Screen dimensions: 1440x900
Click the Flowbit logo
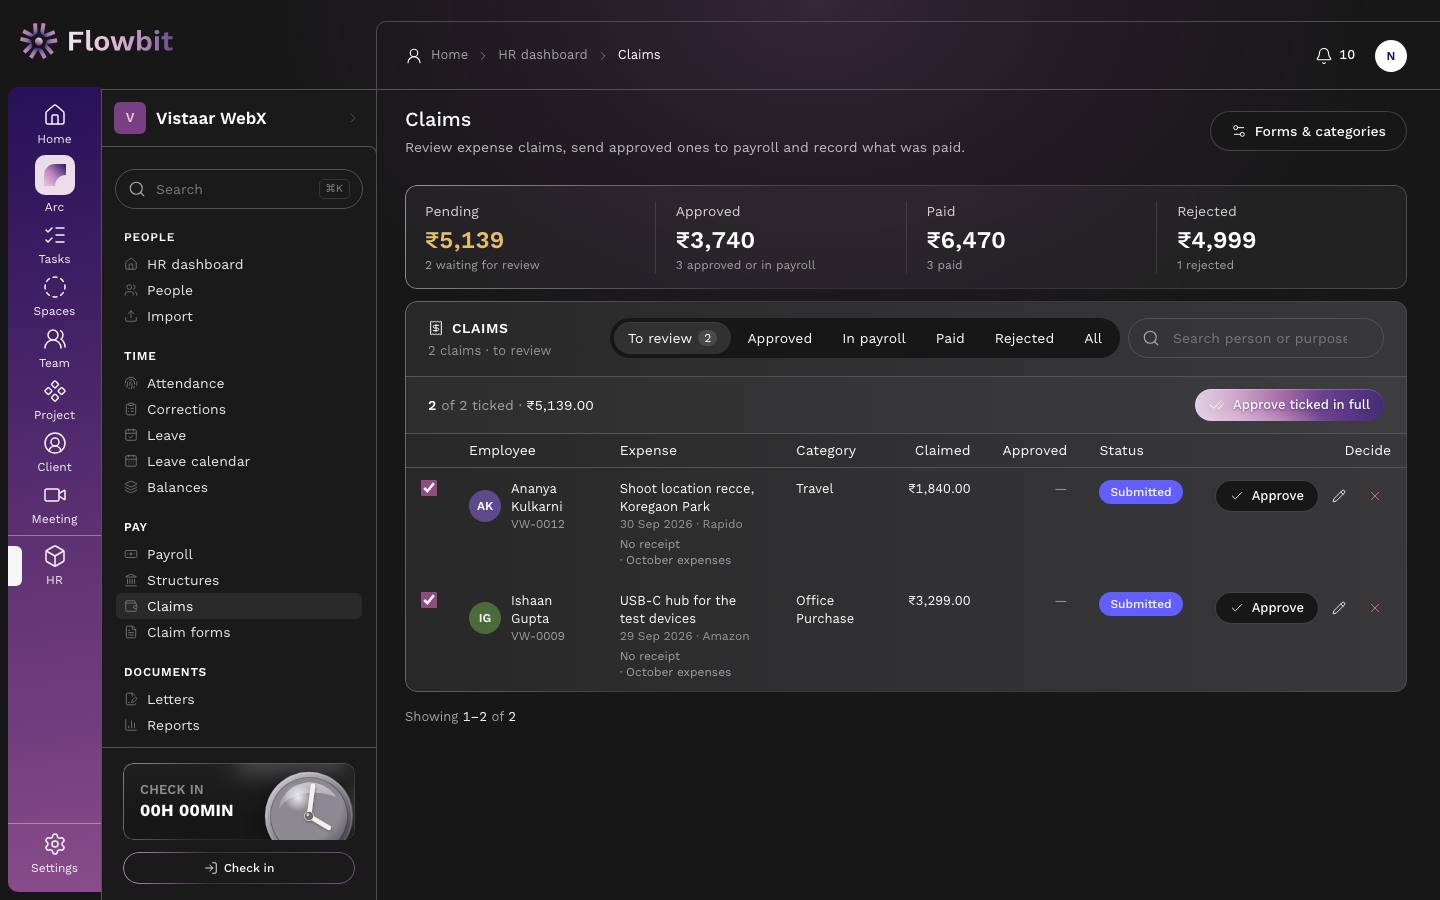(96, 41)
